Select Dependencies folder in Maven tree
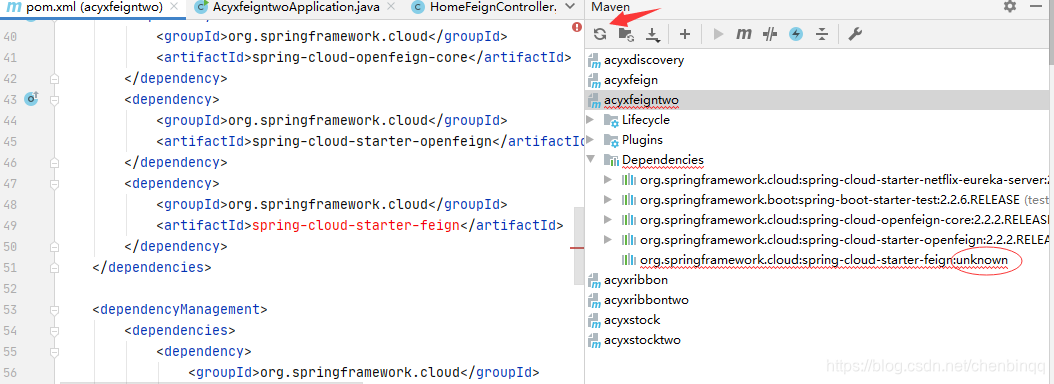Viewport: 1054px width, 384px height. (x=663, y=160)
